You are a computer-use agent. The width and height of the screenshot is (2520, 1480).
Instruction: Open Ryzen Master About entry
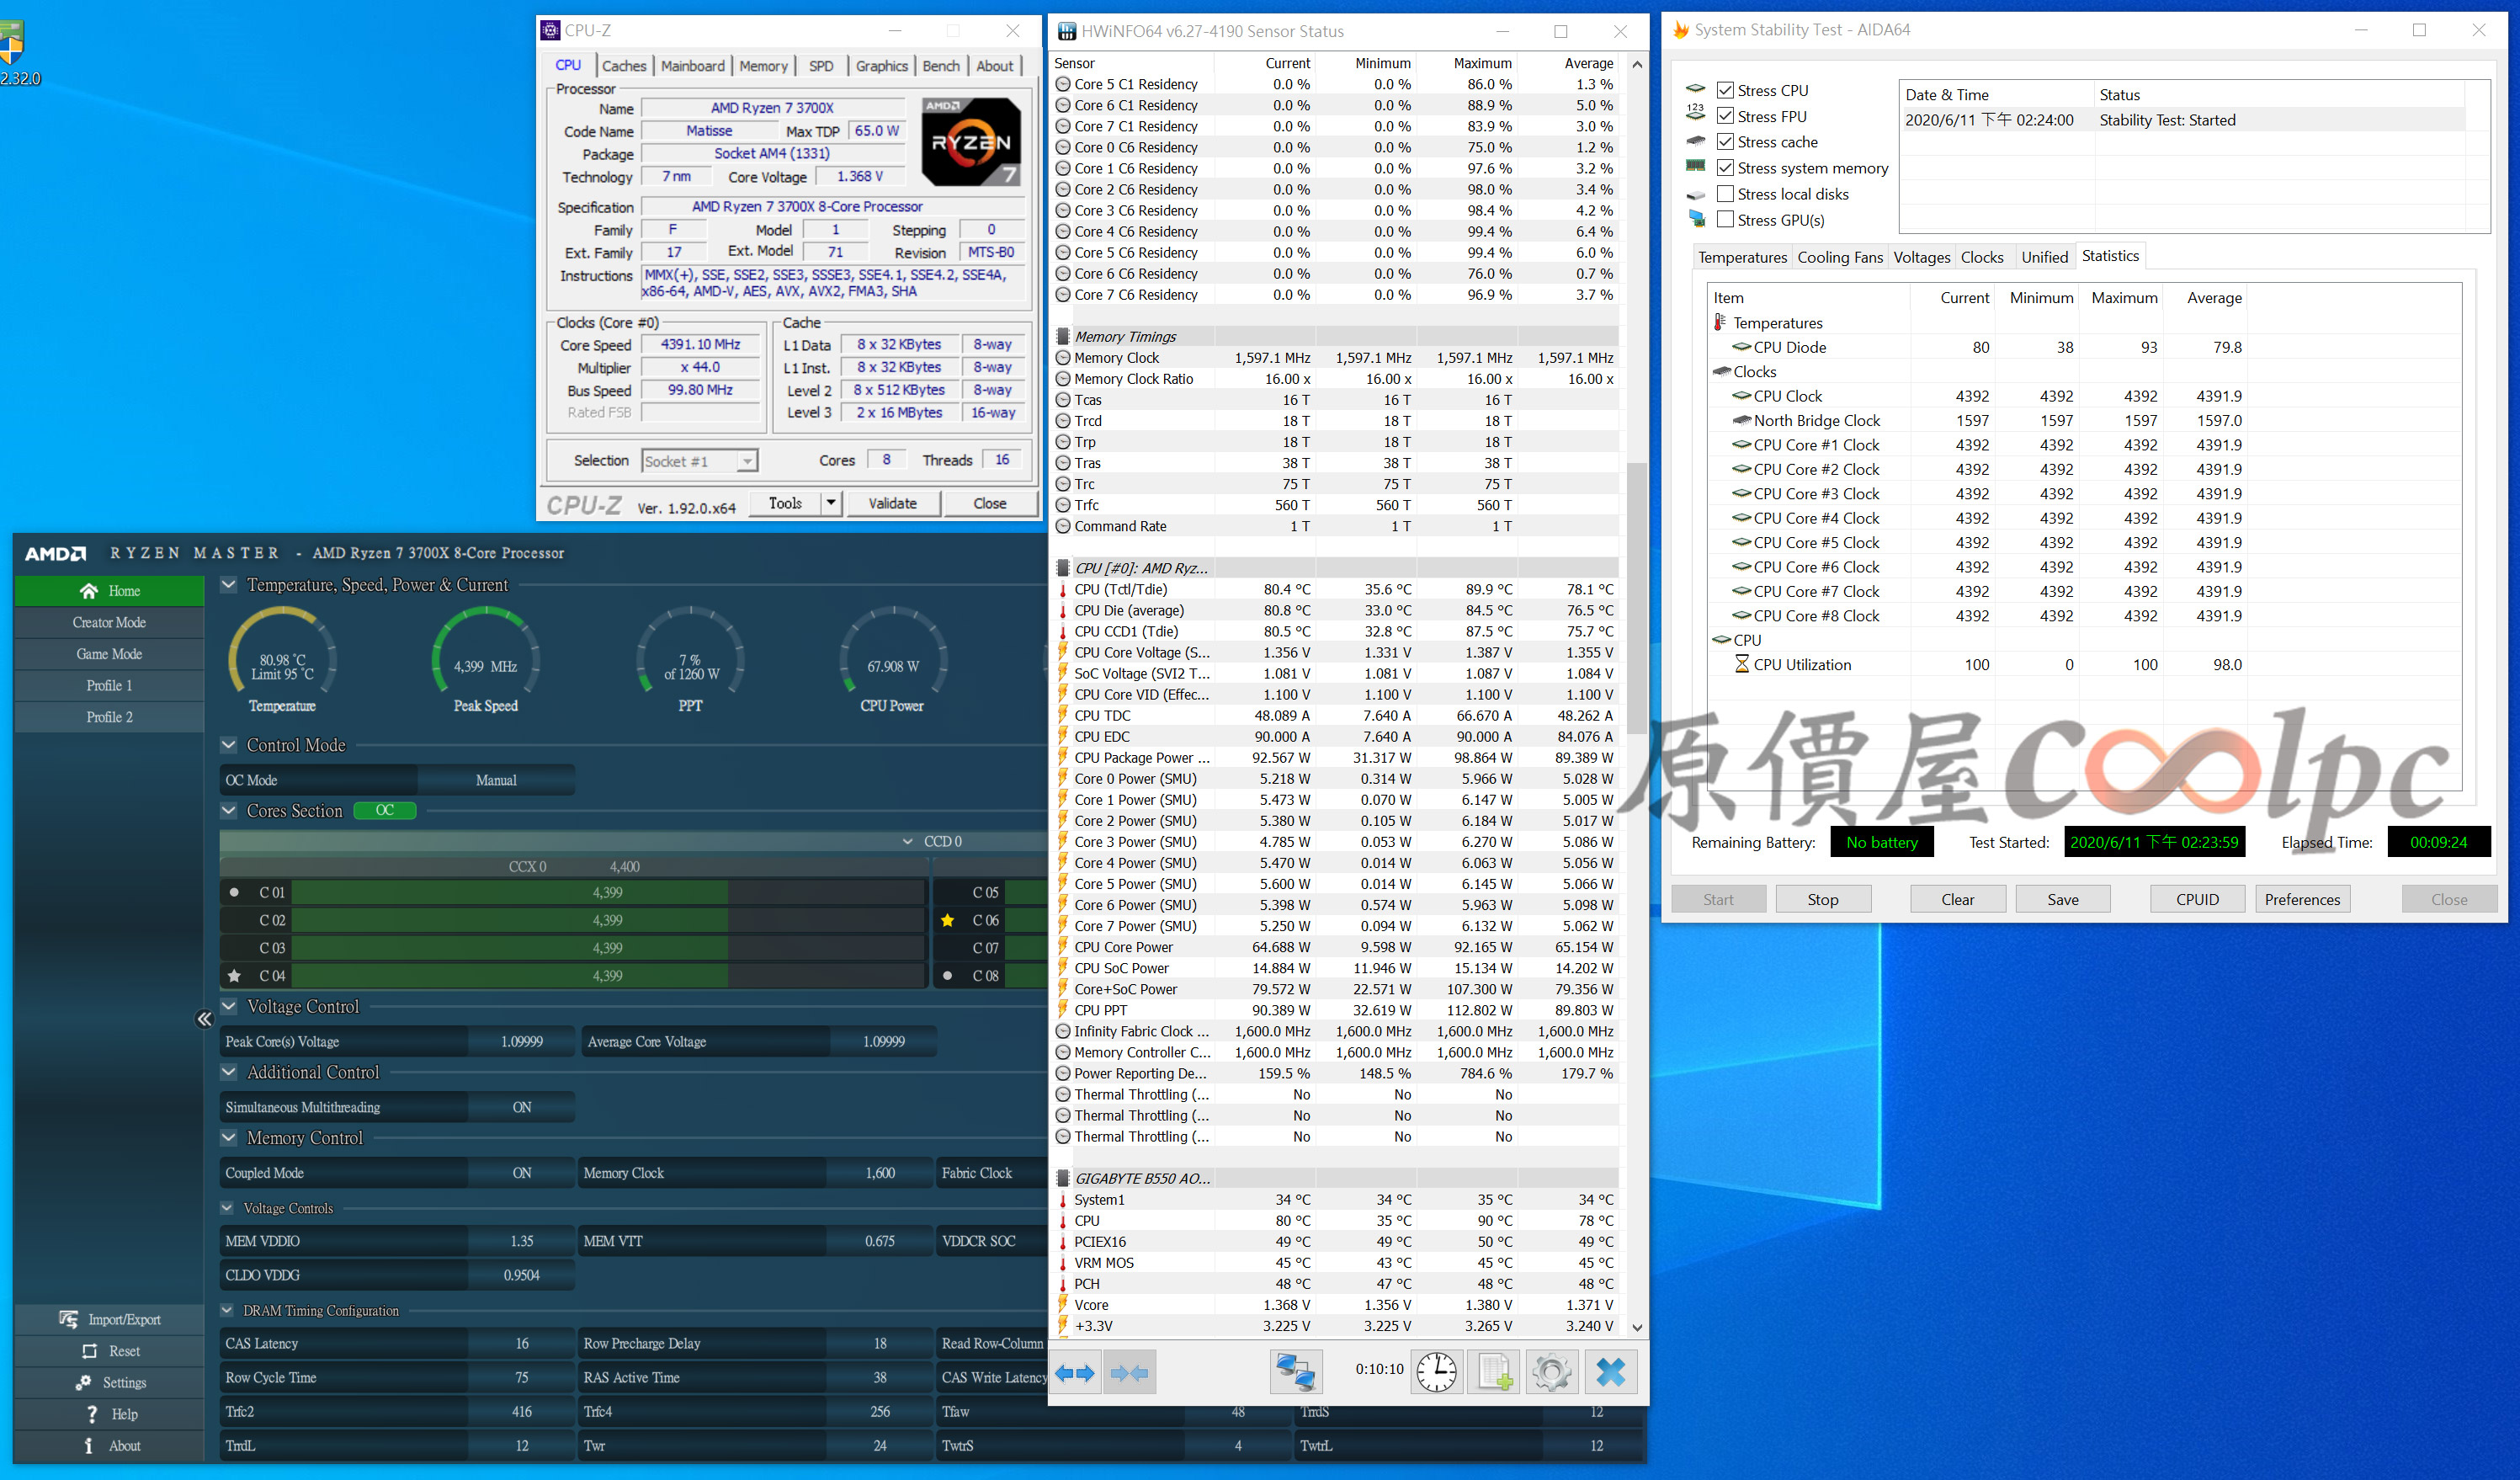(110, 1446)
